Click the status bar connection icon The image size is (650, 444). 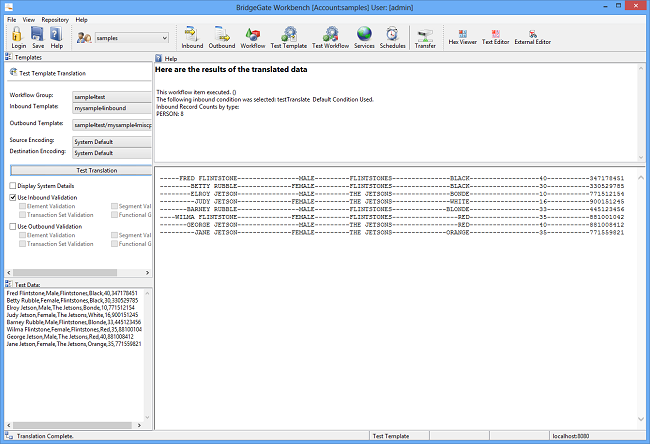click(9, 435)
